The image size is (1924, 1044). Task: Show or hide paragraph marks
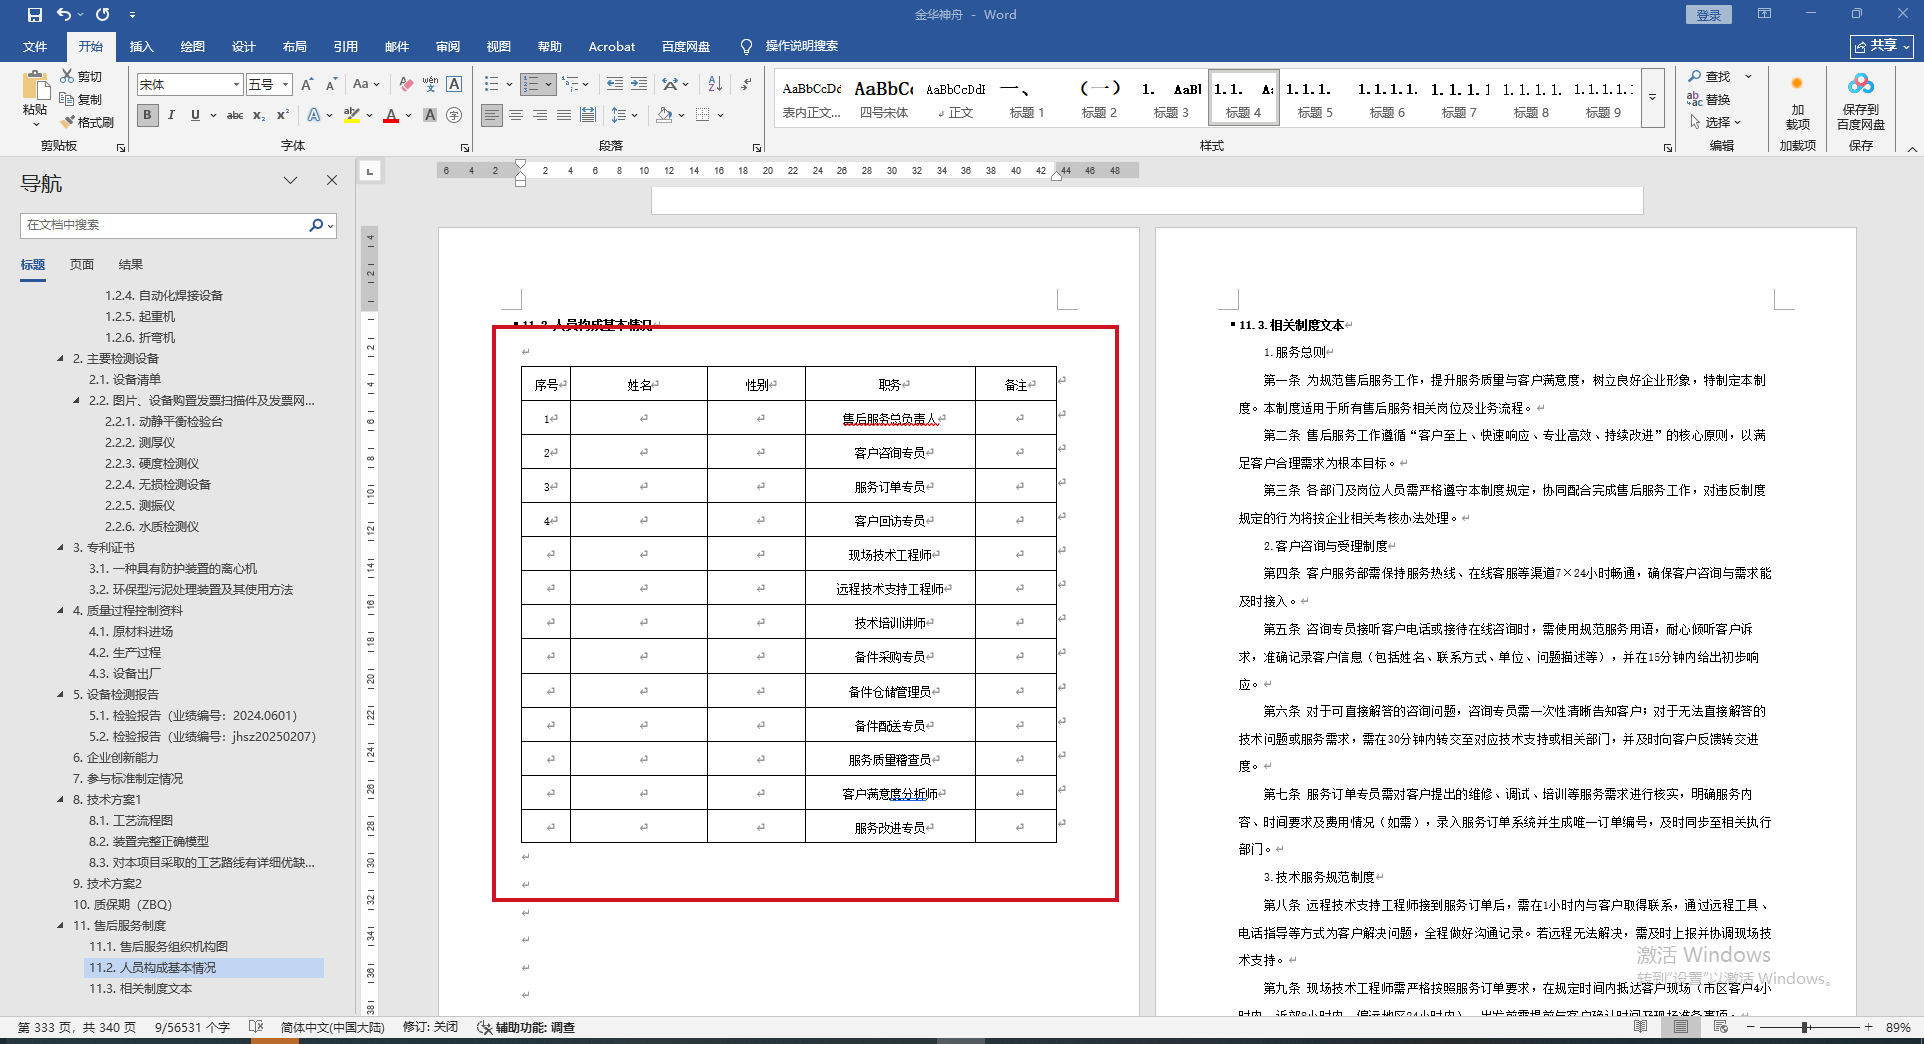click(746, 84)
